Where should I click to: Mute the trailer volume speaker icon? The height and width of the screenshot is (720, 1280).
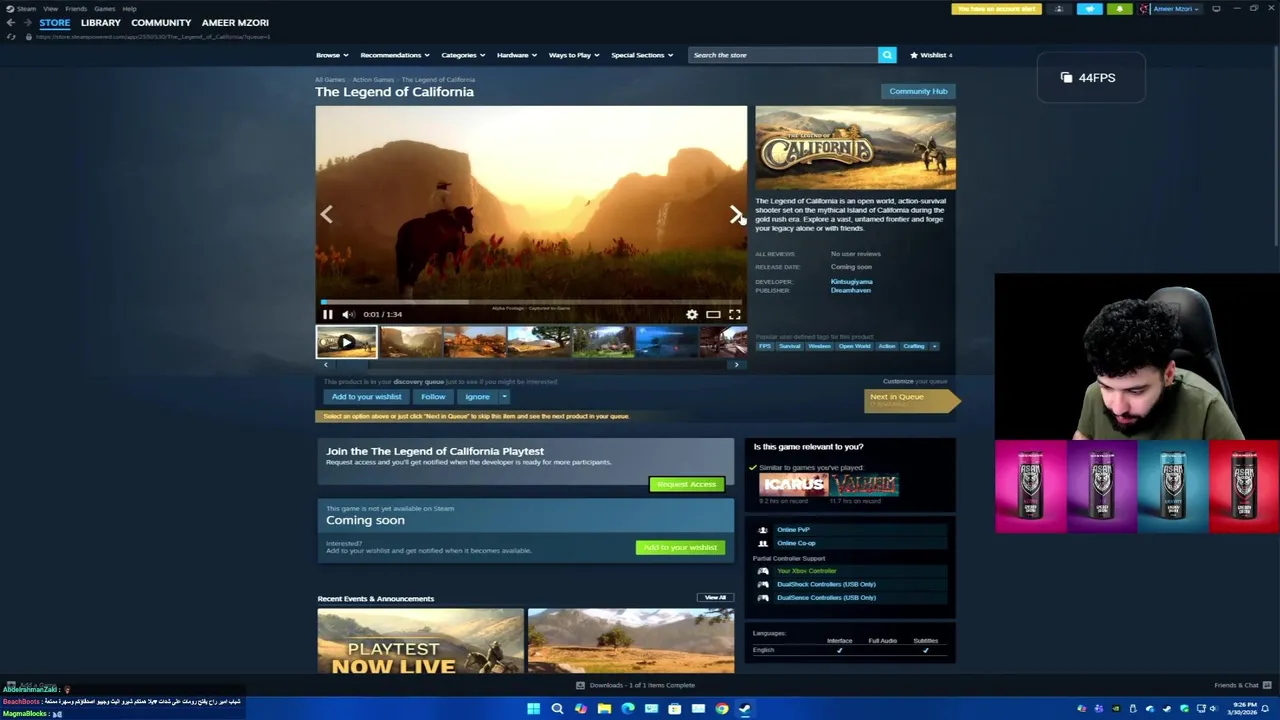tap(348, 314)
